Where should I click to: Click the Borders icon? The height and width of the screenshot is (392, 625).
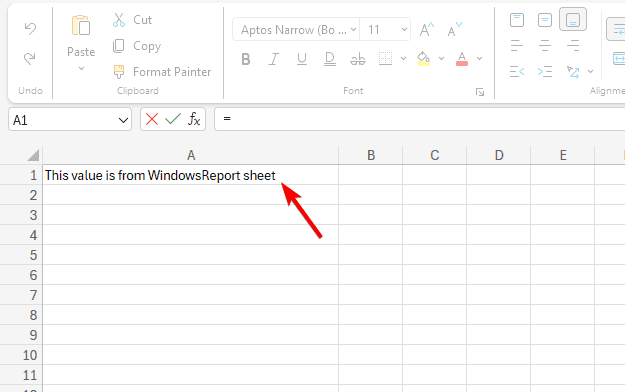(385, 59)
